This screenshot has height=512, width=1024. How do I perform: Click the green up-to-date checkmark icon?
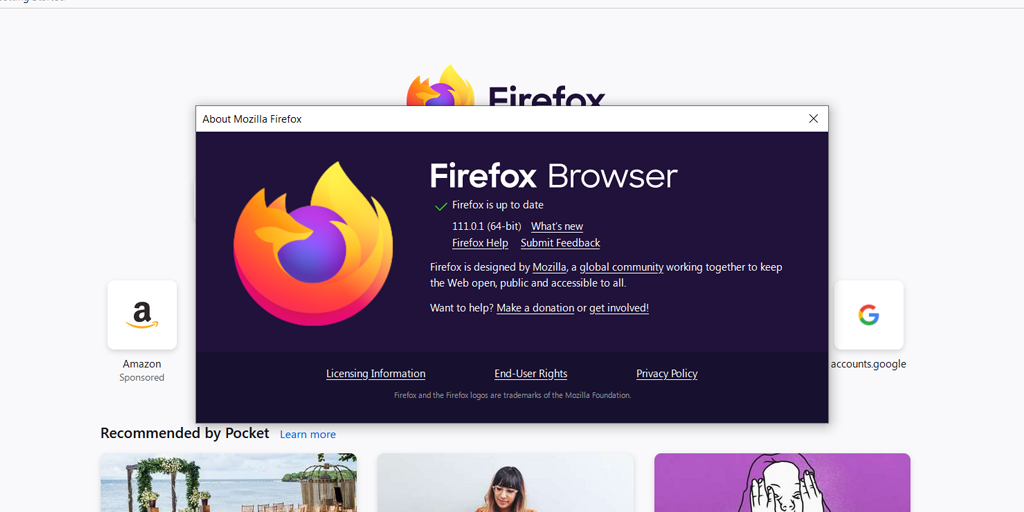(x=441, y=206)
